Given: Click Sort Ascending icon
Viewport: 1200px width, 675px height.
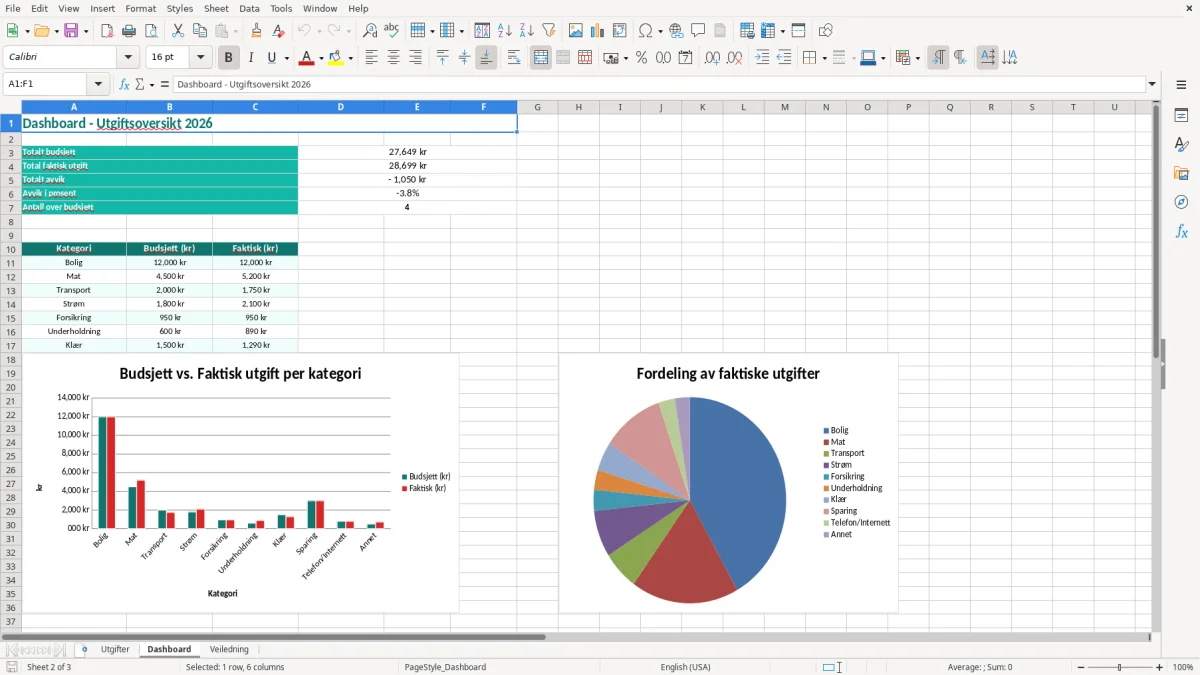Looking at the screenshot, I should tap(505, 31).
